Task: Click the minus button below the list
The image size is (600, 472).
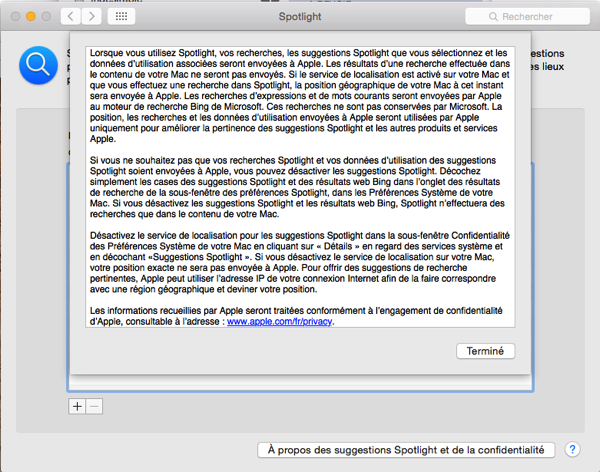Action: pos(94,406)
